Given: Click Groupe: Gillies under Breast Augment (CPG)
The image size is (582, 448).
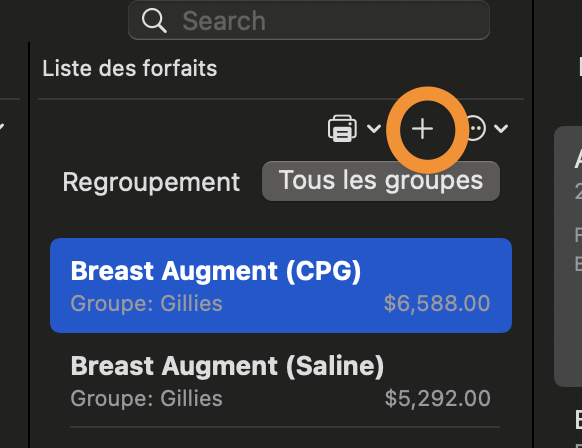Looking at the screenshot, I should coord(147,304).
